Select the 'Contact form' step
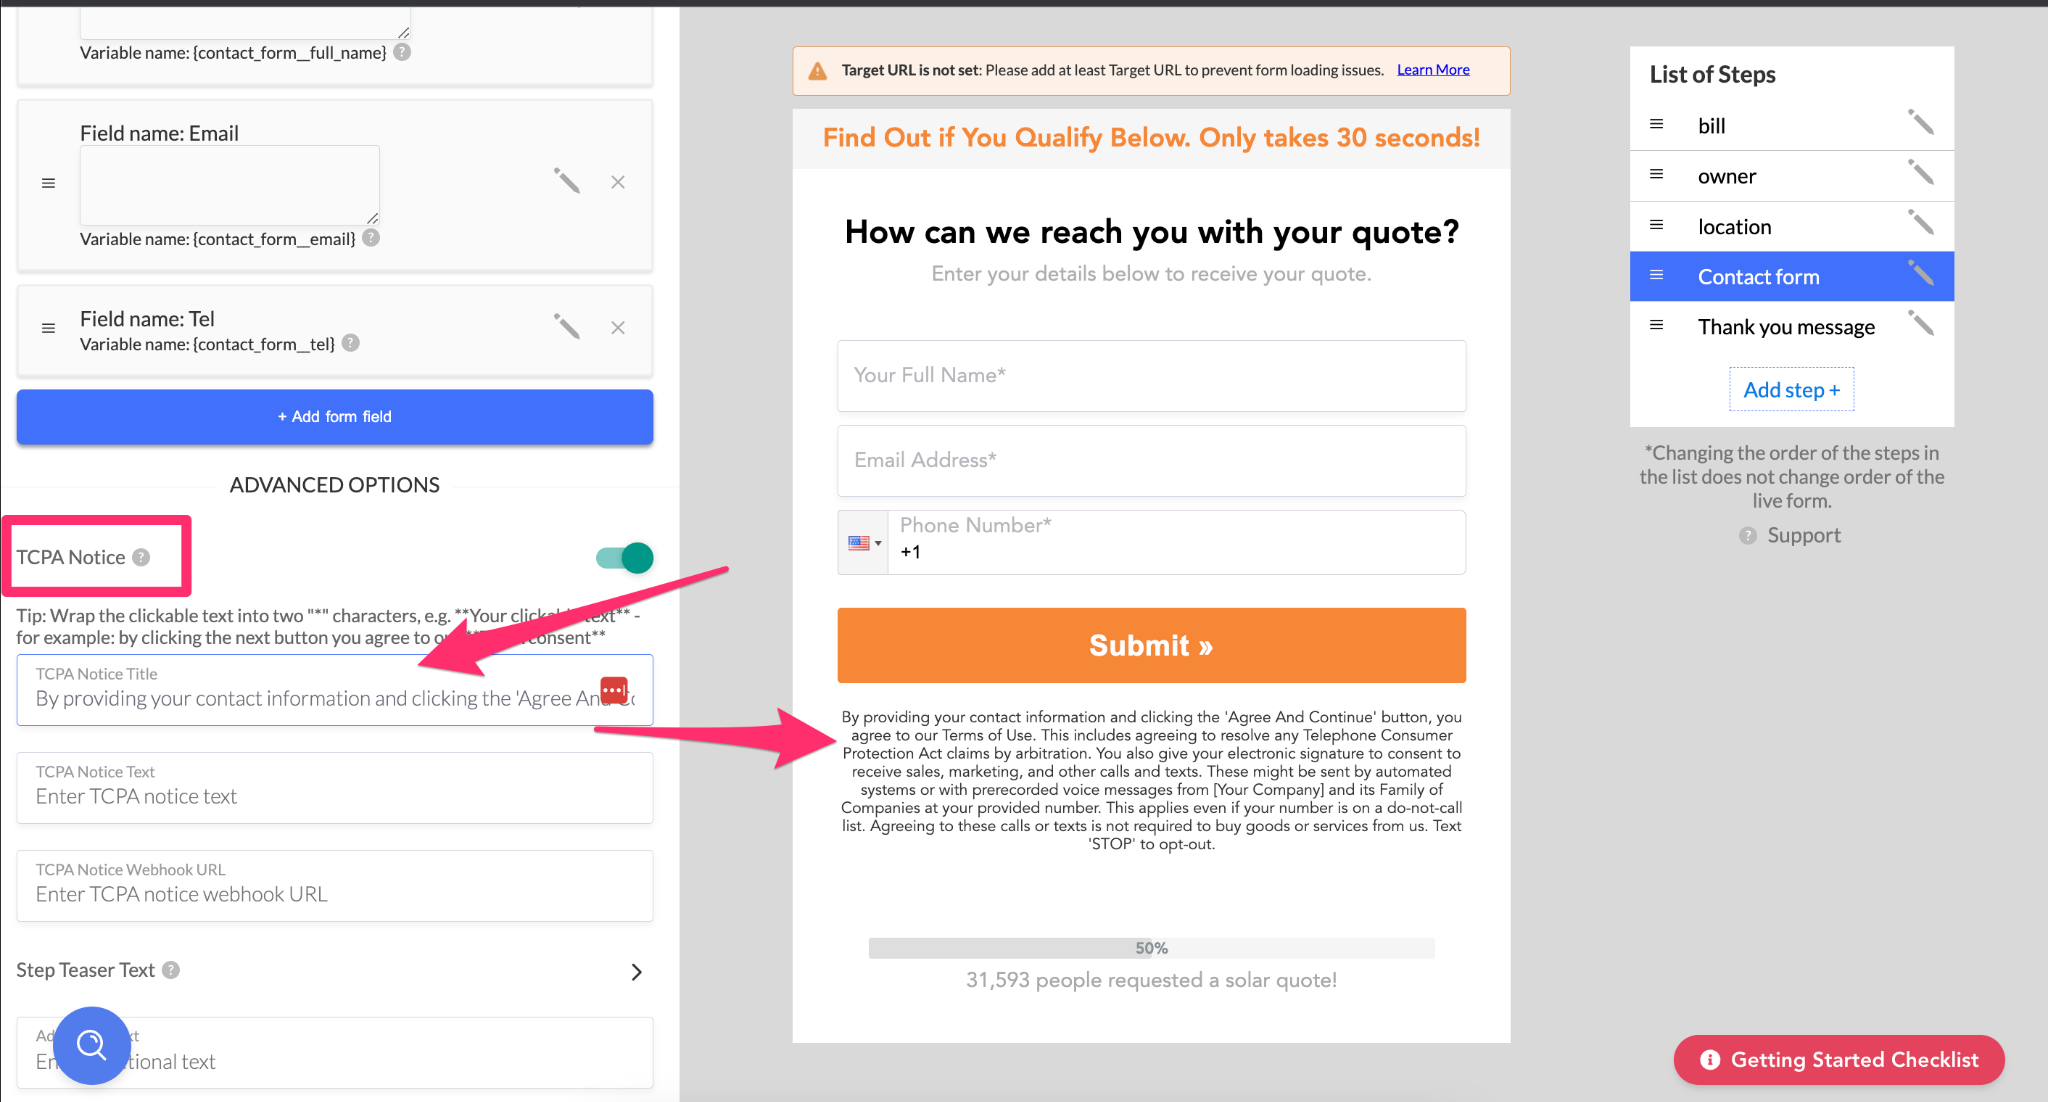Screen dimensions: 2048x1102 click(x=1758, y=277)
